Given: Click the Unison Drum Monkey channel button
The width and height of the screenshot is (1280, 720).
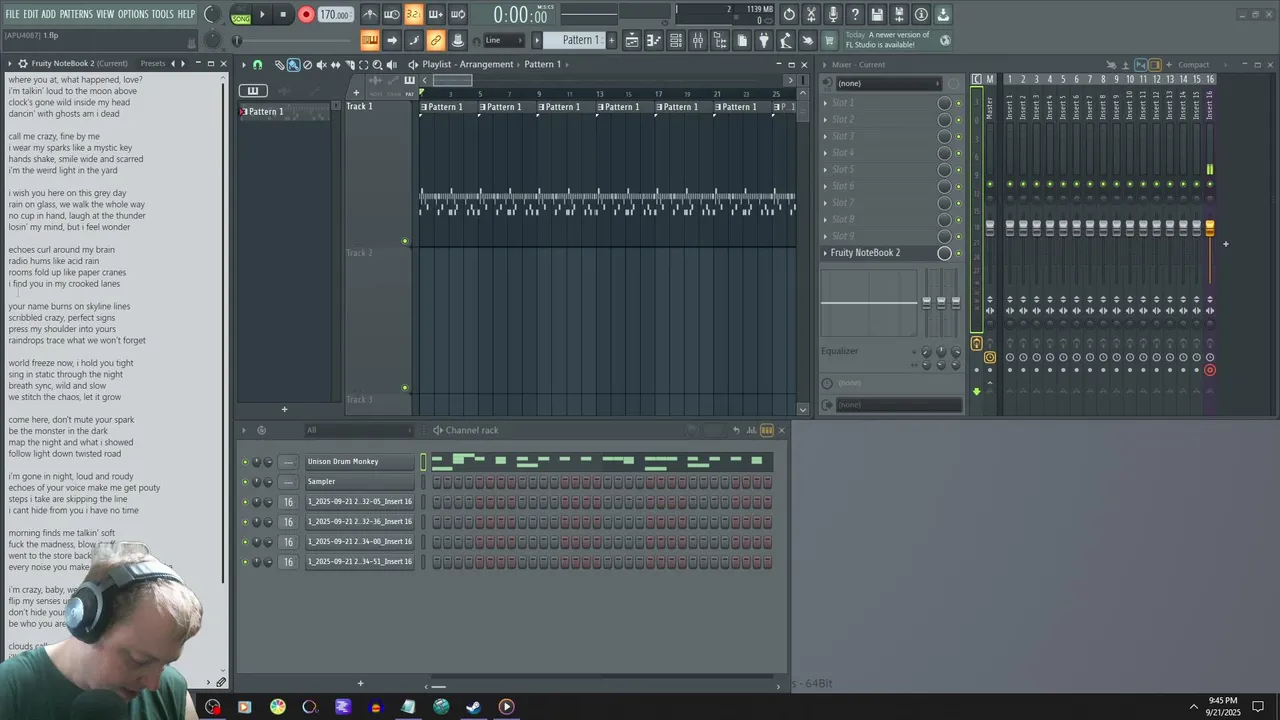Looking at the screenshot, I should pyautogui.click(x=360, y=462).
